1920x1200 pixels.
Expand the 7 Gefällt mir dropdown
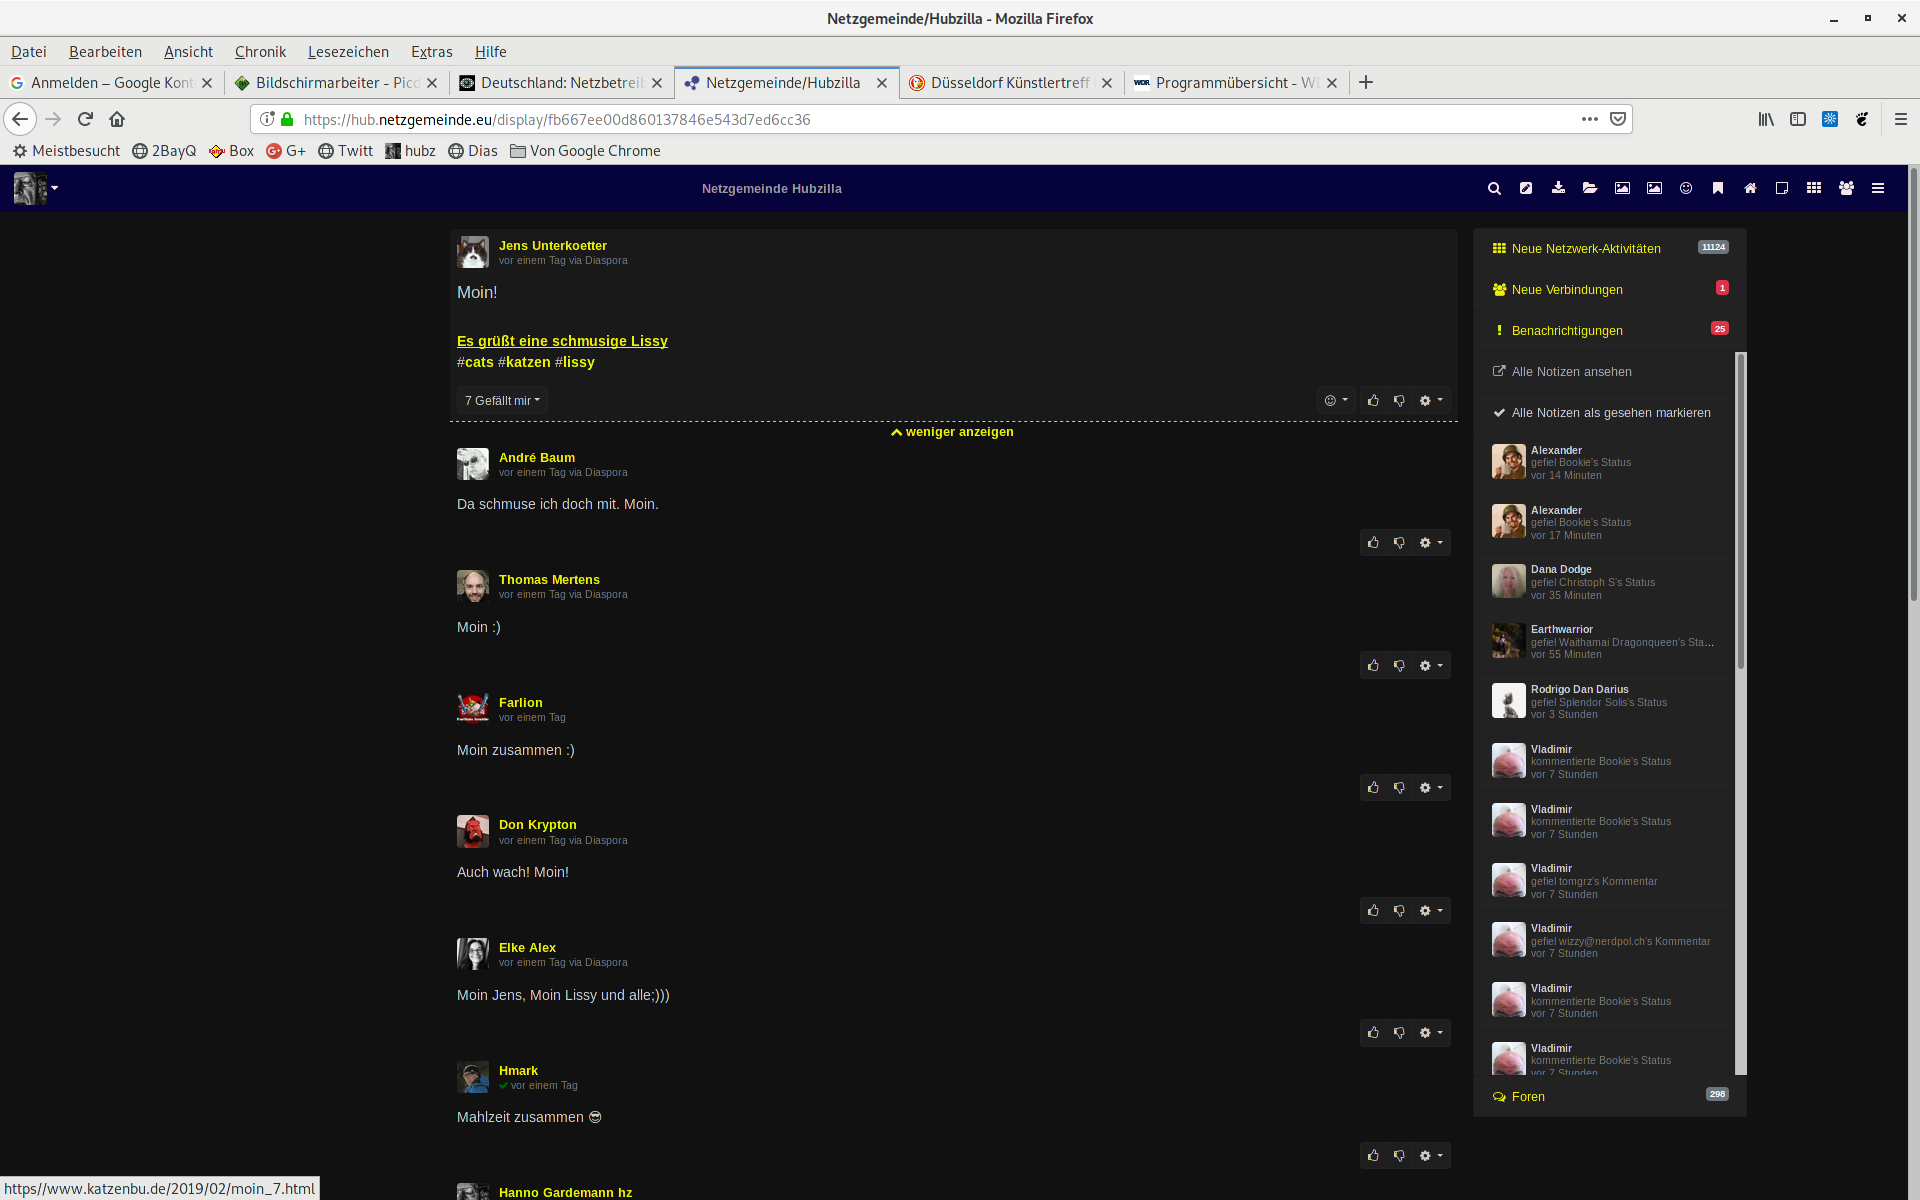click(x=502, y=401)
